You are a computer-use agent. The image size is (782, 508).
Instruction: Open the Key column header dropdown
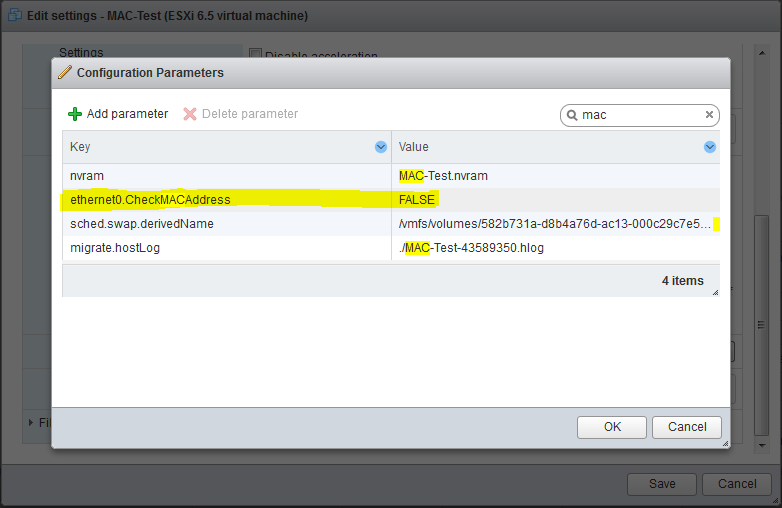click(381, 147)
